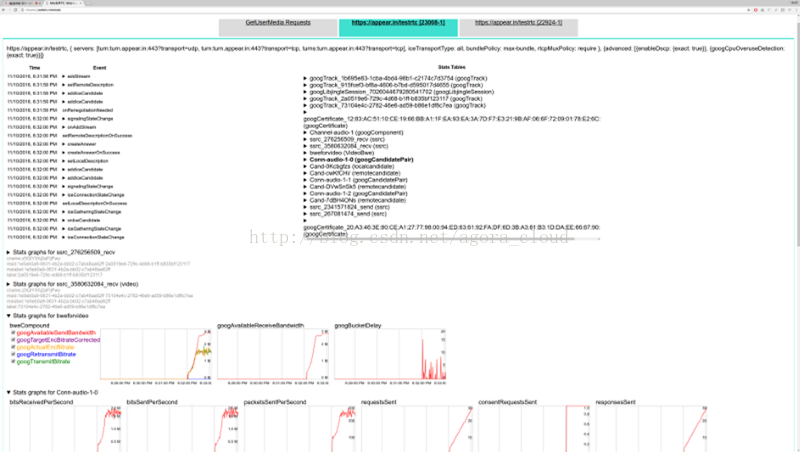Screen dimensions: 800x452
Task: Click the responsesSent graph
Action: tap(652, 429)
